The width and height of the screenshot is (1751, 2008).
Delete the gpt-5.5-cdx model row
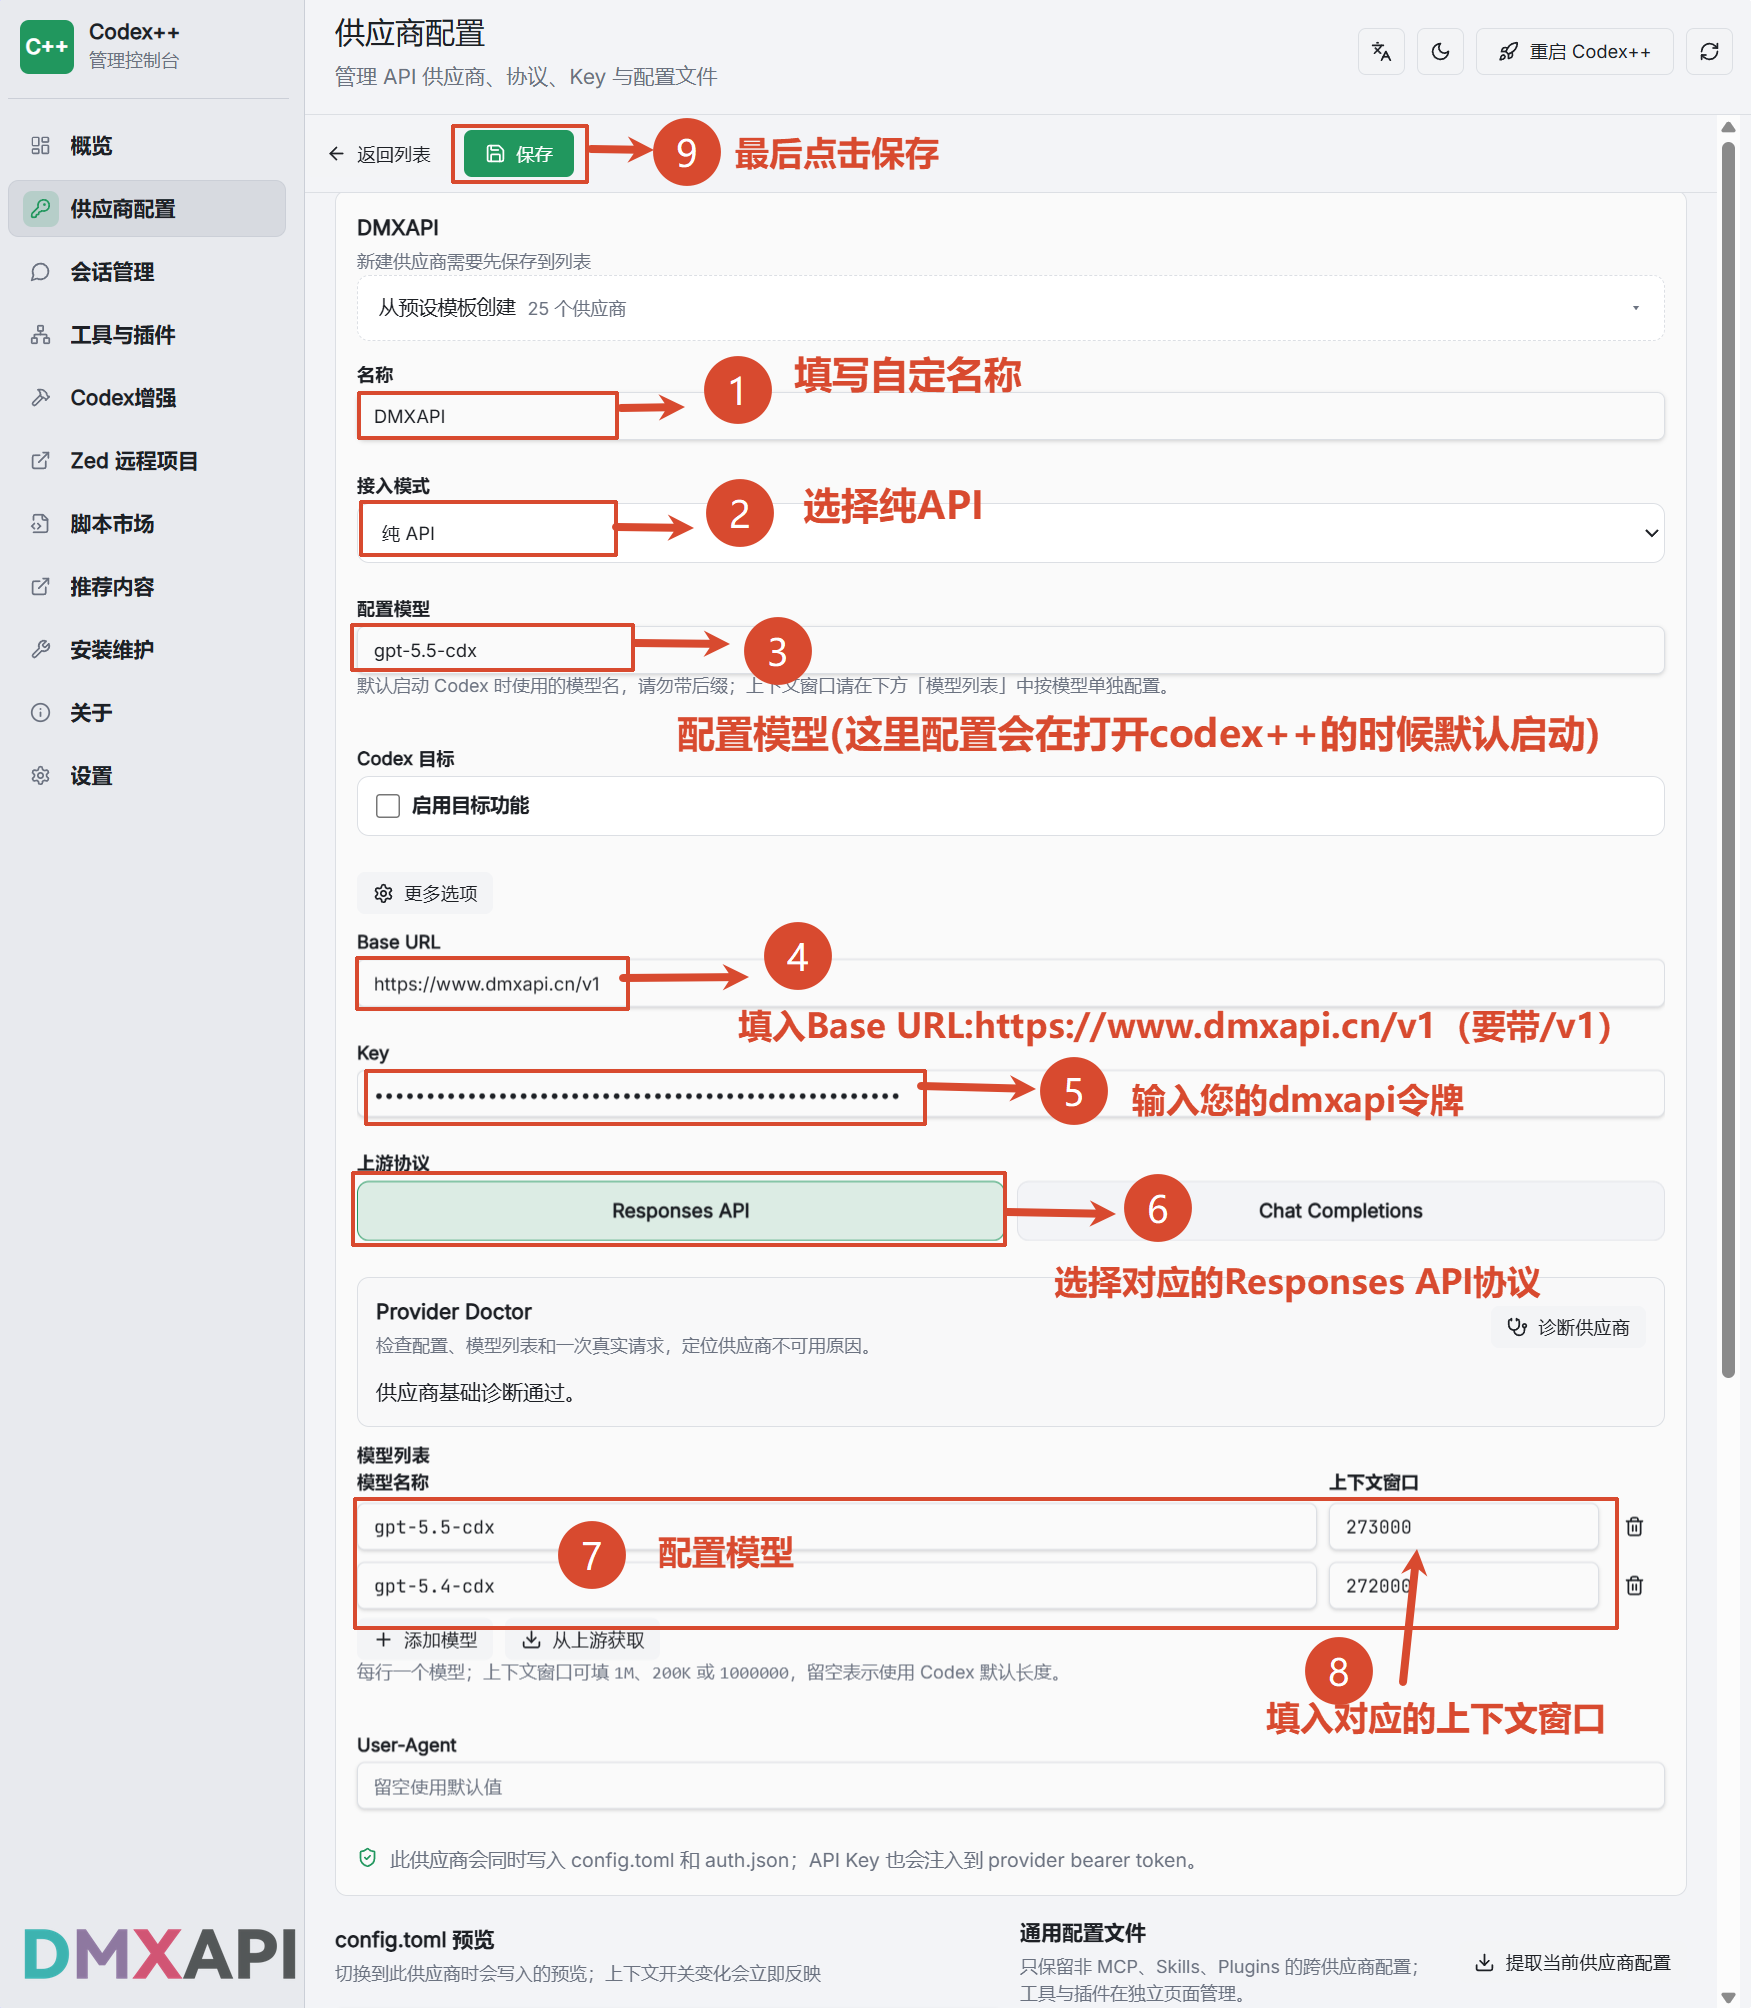[1634, 1526]
